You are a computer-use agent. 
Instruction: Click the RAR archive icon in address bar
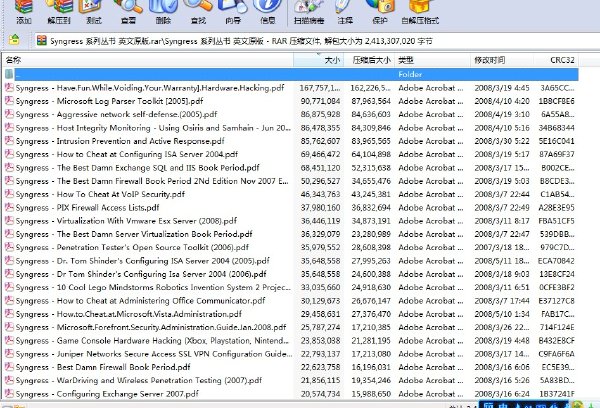click(41, 41)
